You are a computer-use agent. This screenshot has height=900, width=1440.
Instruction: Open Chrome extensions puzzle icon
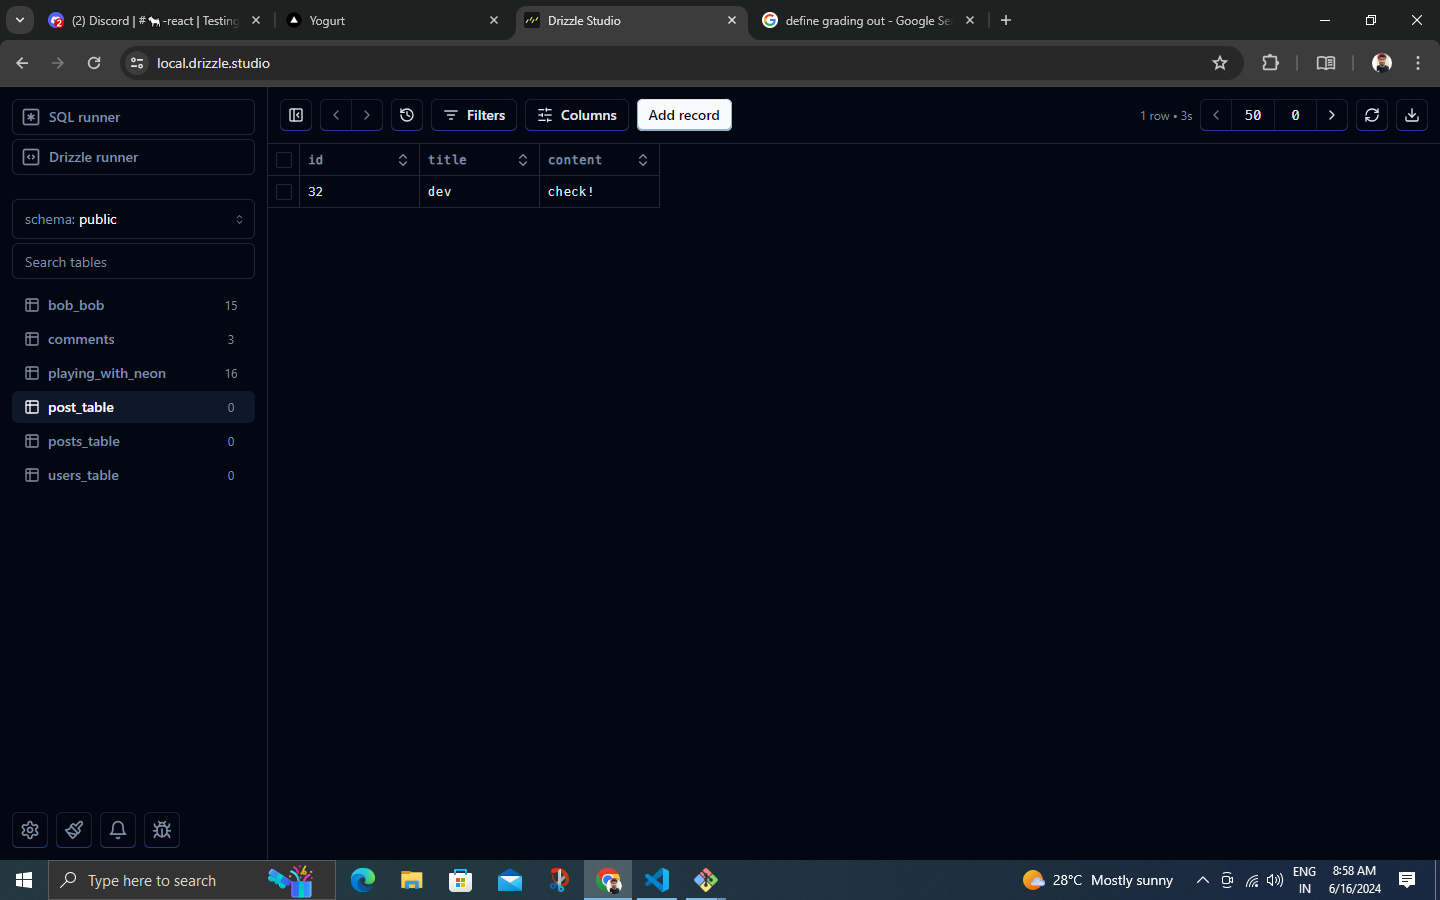(1270, 63)
